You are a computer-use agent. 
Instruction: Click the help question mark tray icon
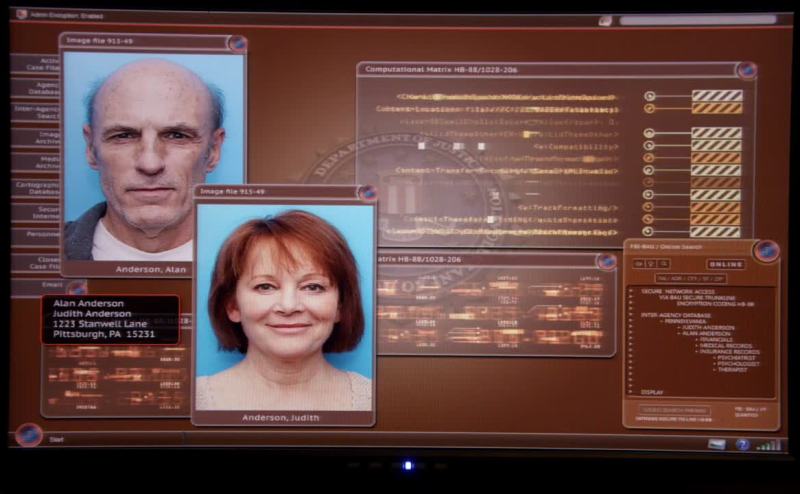pos(742,444)
